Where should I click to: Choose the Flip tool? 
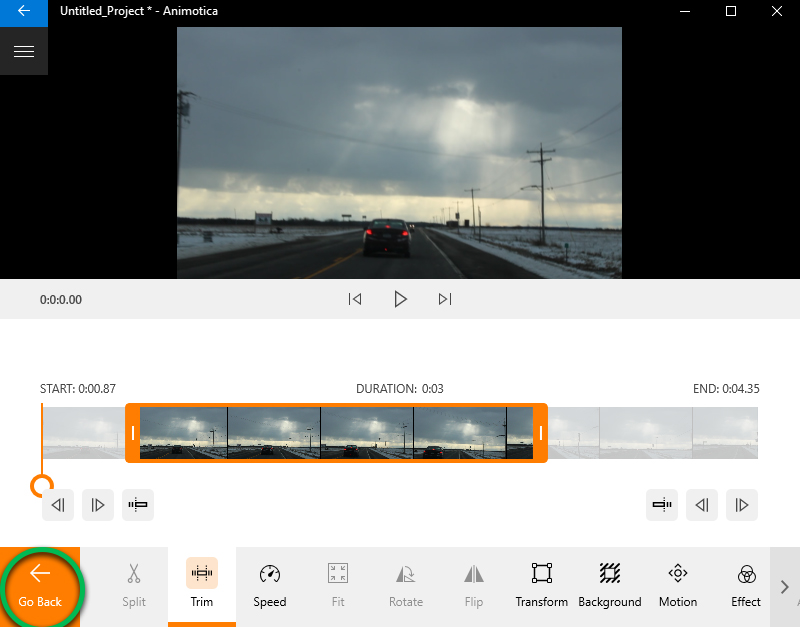point(474,587)
